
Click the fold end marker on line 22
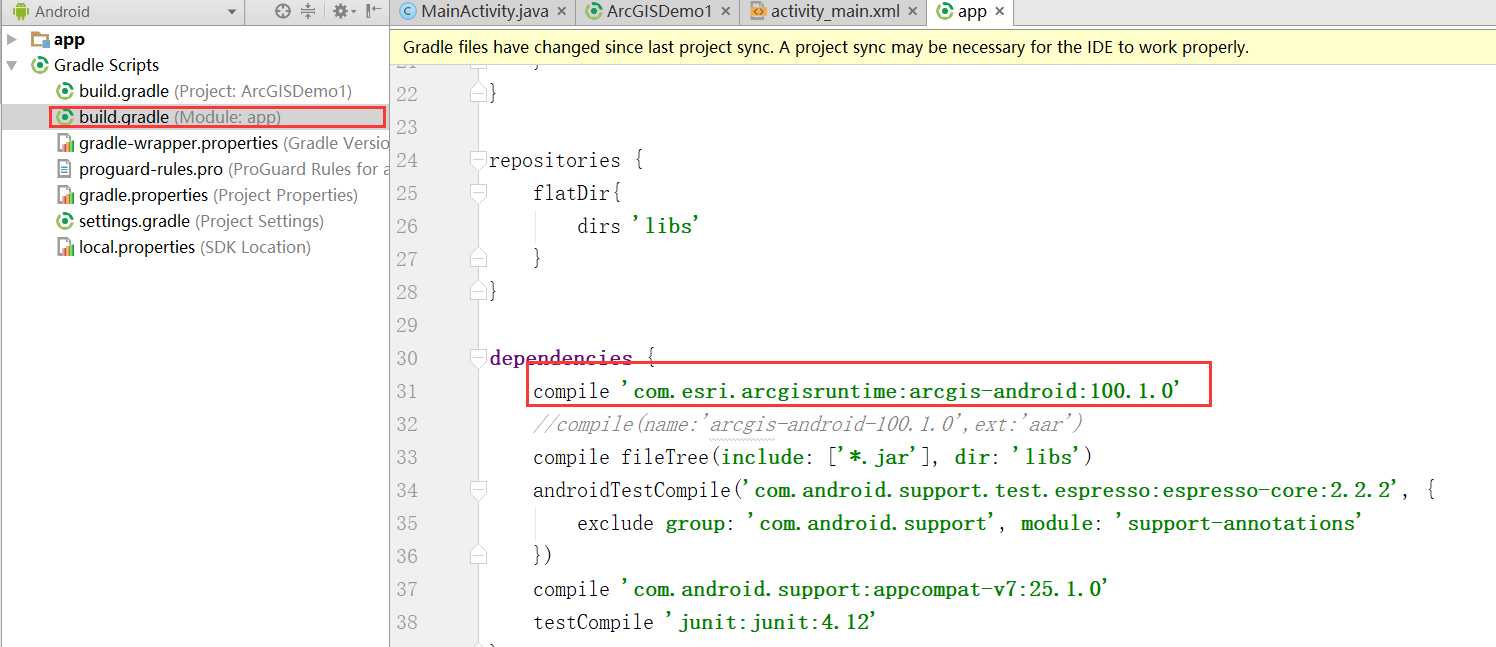point(478,94)
